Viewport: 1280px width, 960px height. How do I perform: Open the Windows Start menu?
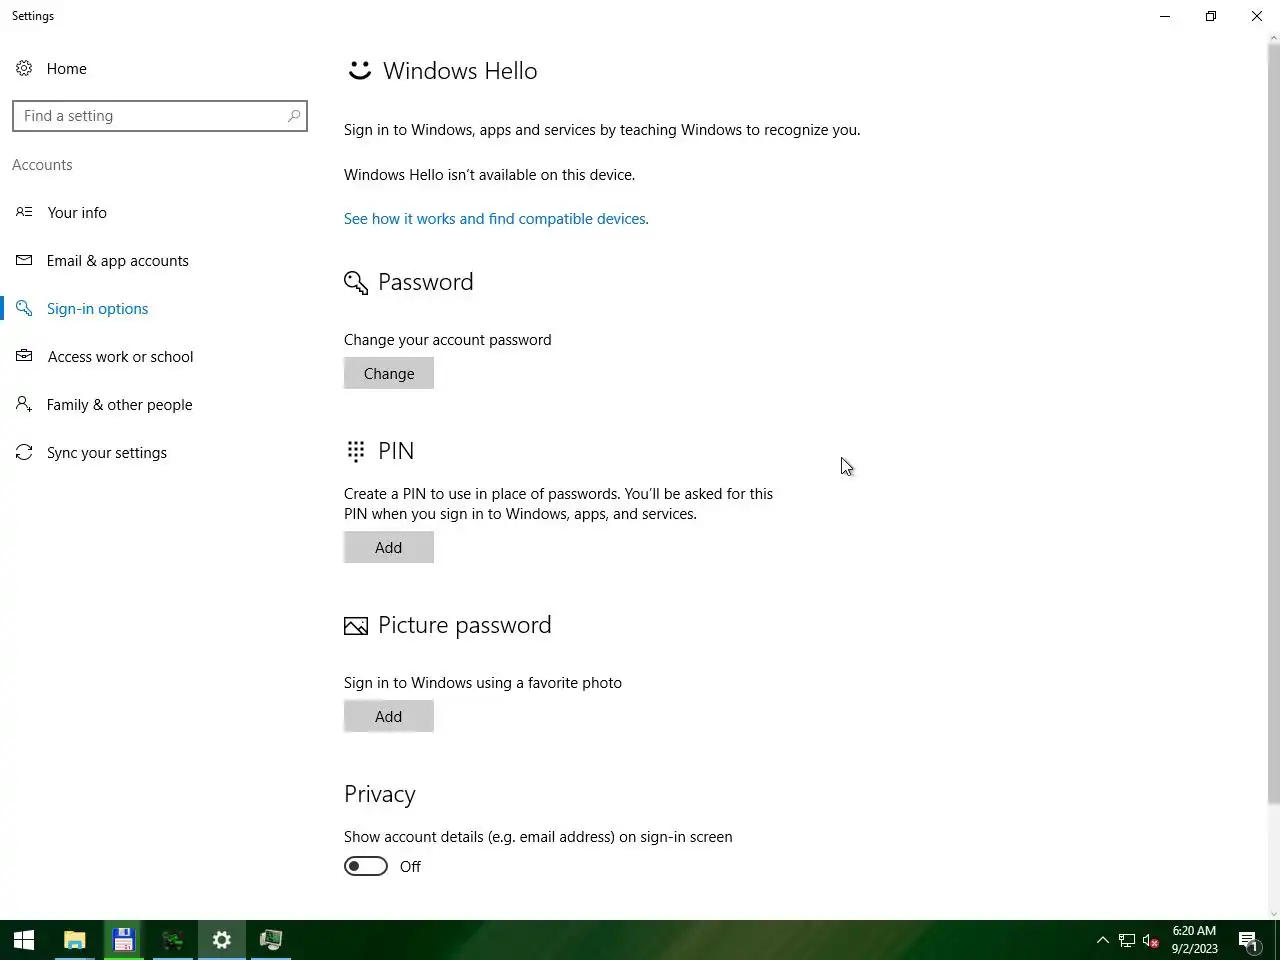(24, 940)
